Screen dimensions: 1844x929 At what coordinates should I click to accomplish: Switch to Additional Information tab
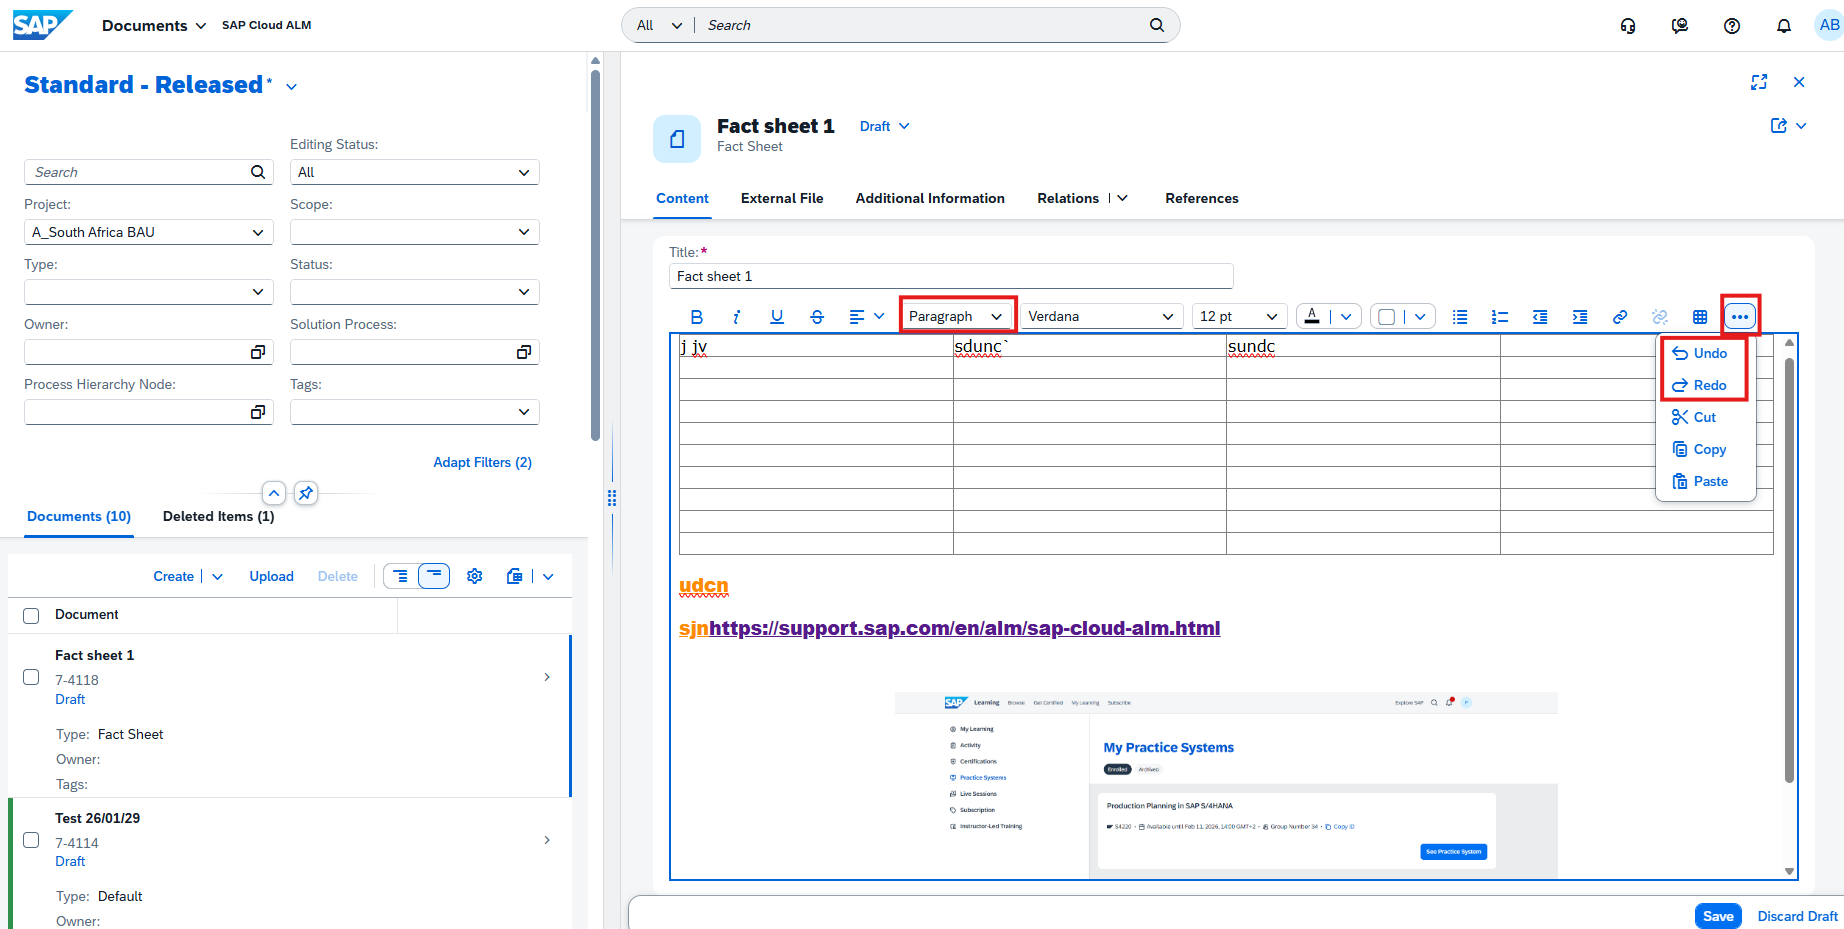click(930, 198)
